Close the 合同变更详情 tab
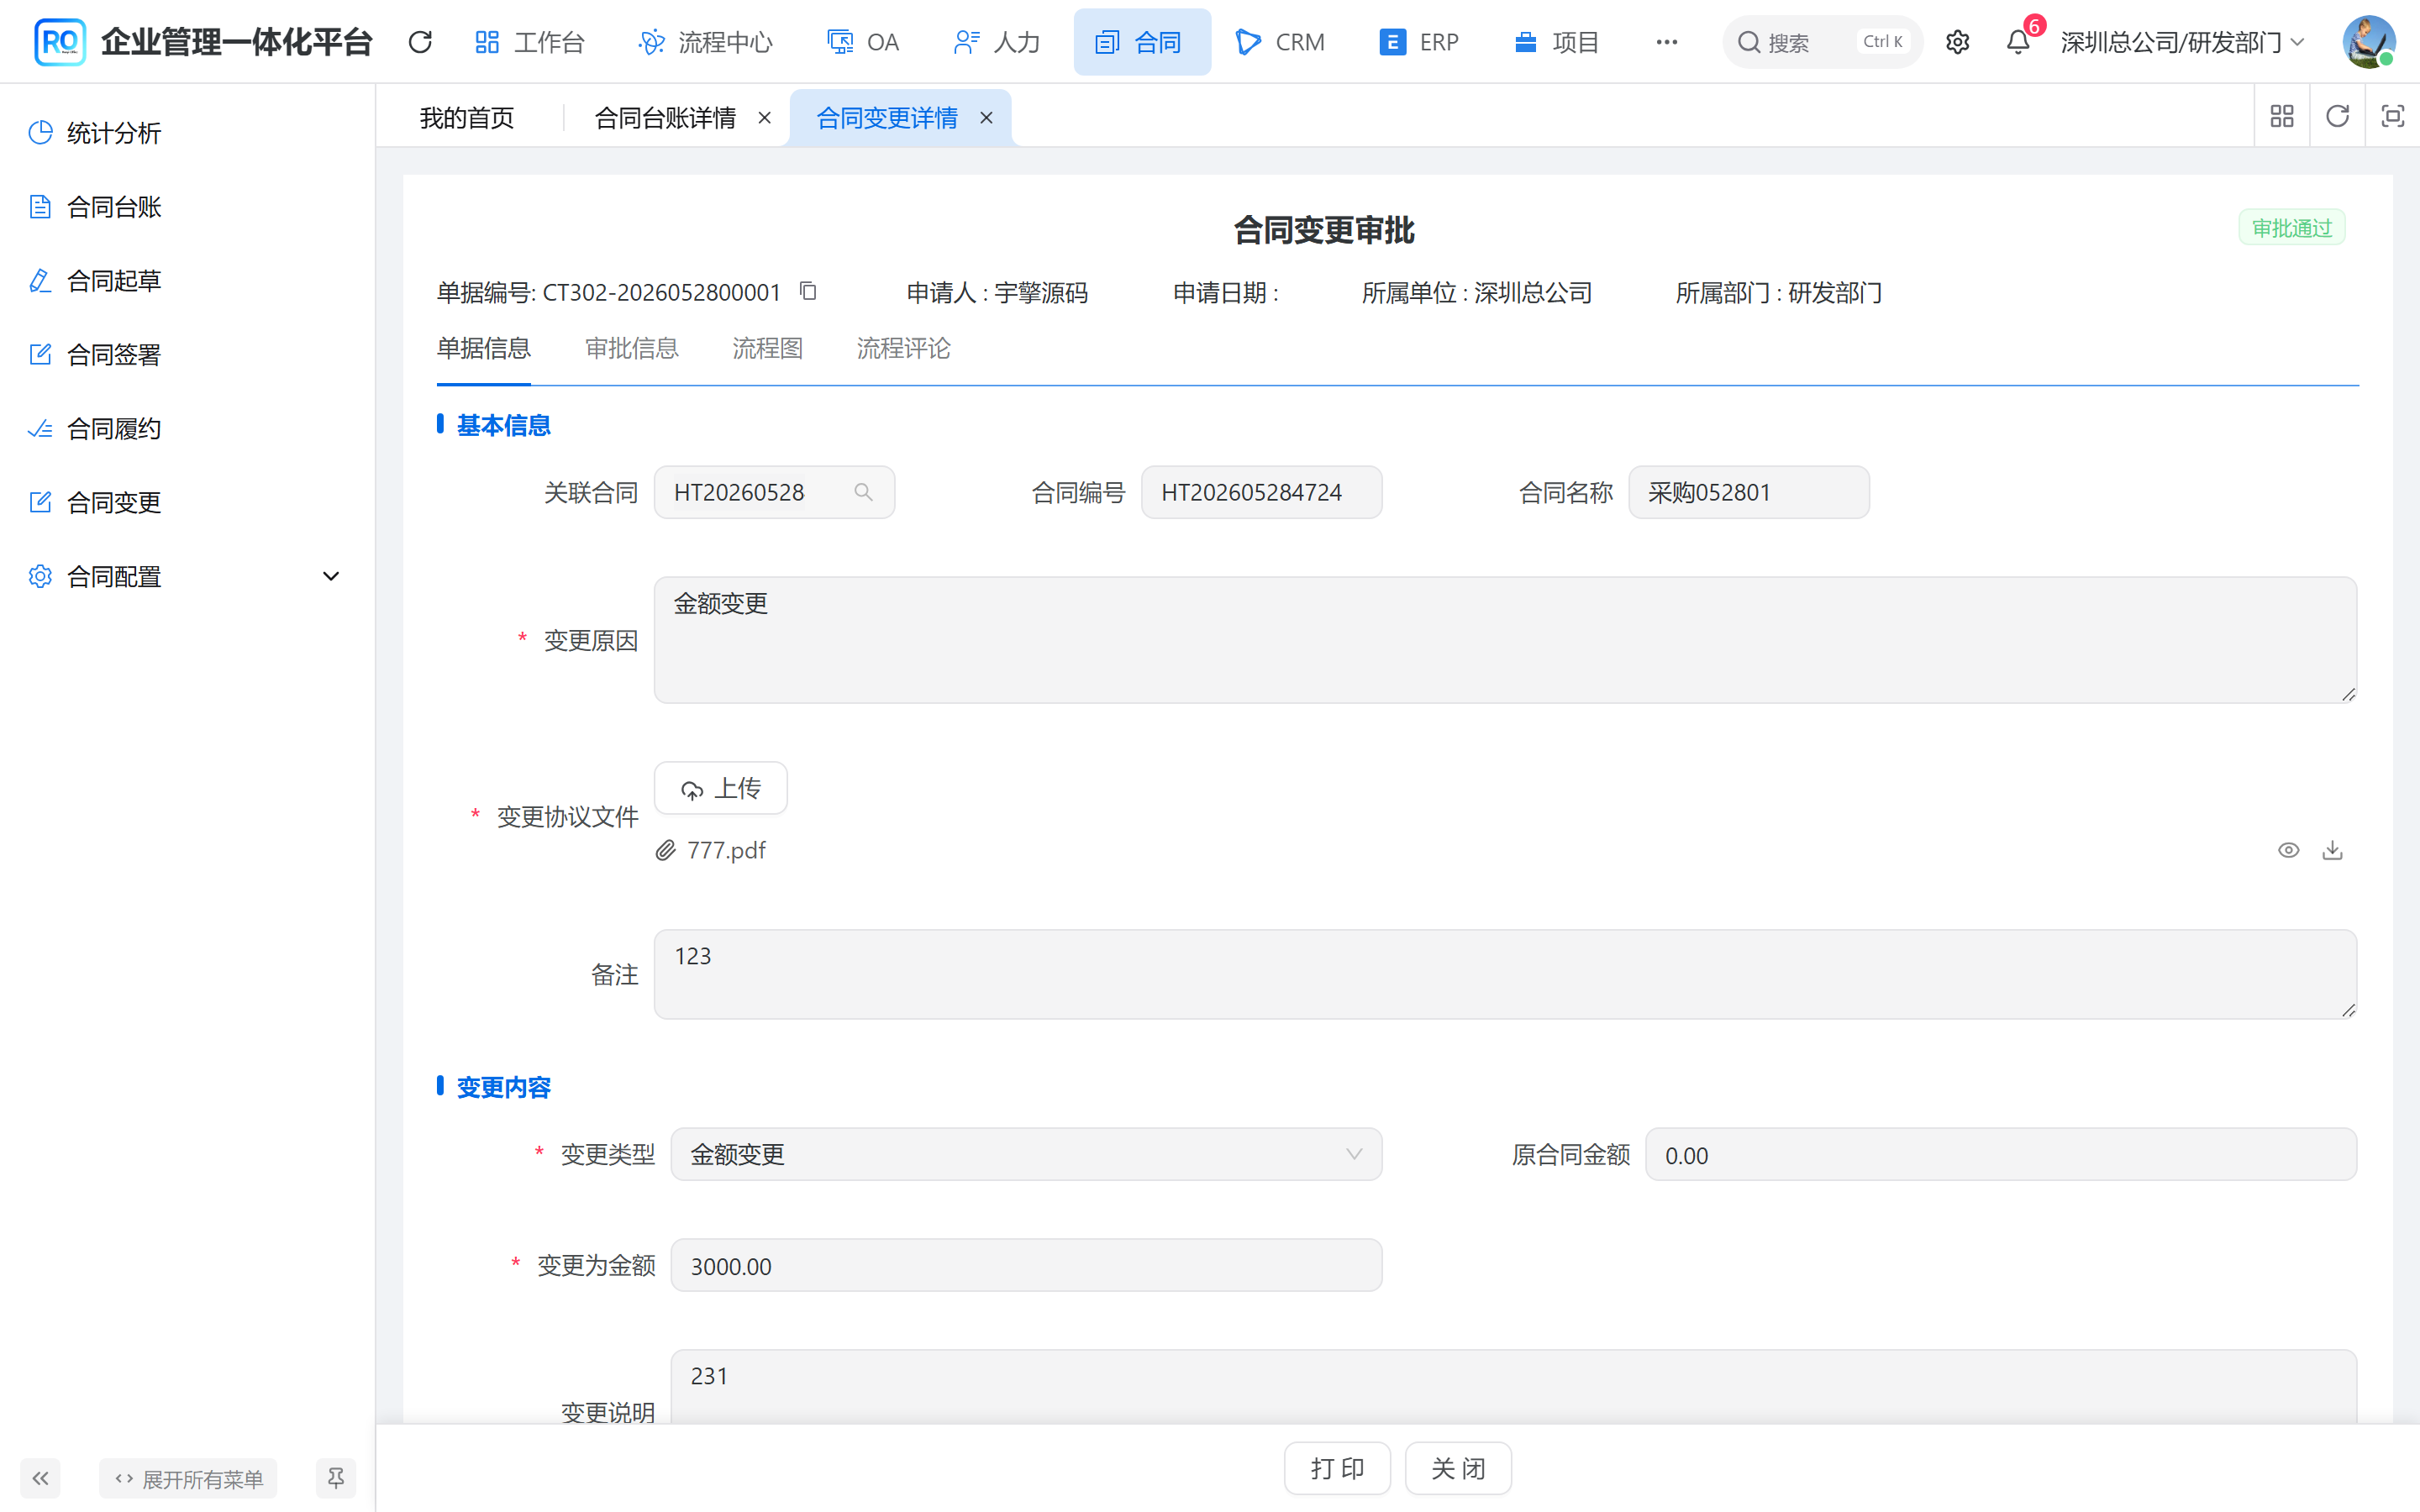 pyautogui.click(x=986, y=118)
